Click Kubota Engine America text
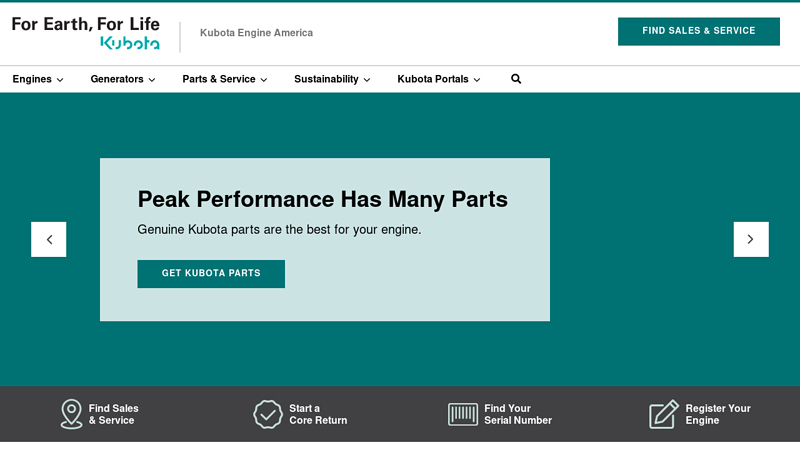 pos(256,33)
